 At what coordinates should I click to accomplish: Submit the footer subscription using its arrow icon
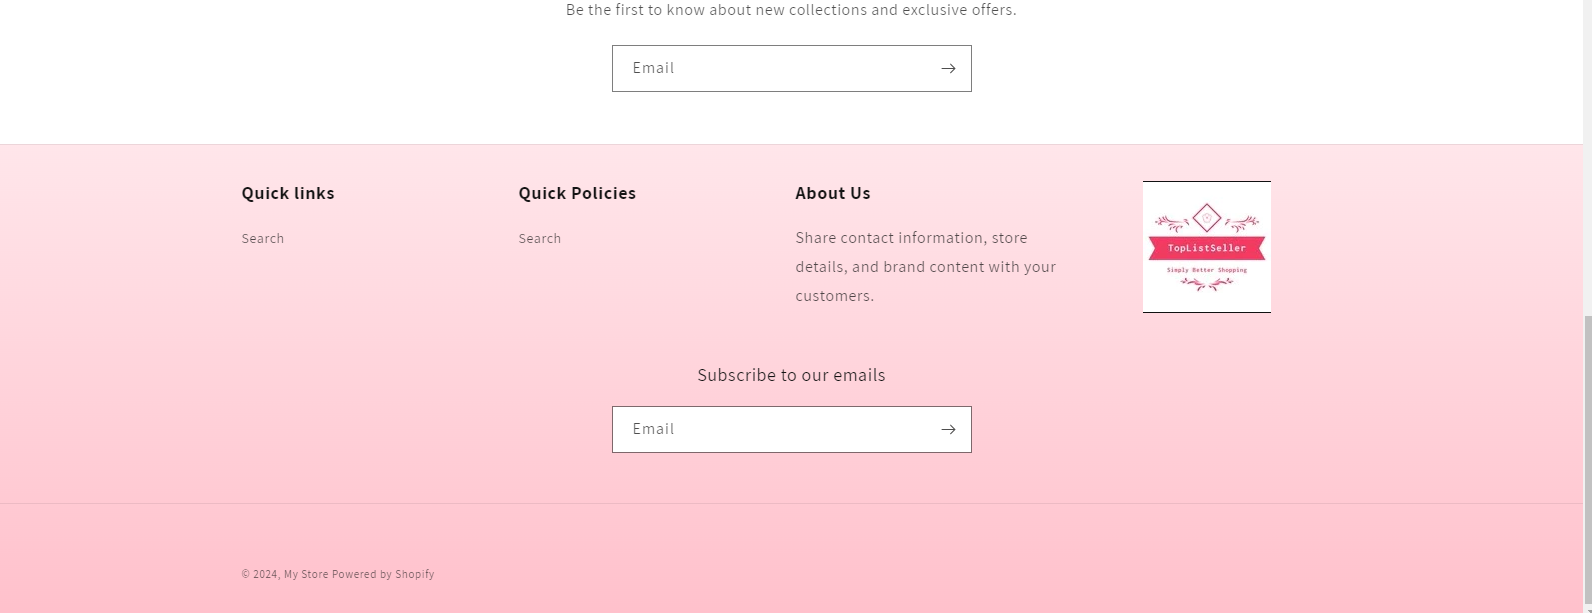click(x=948, y=429)
